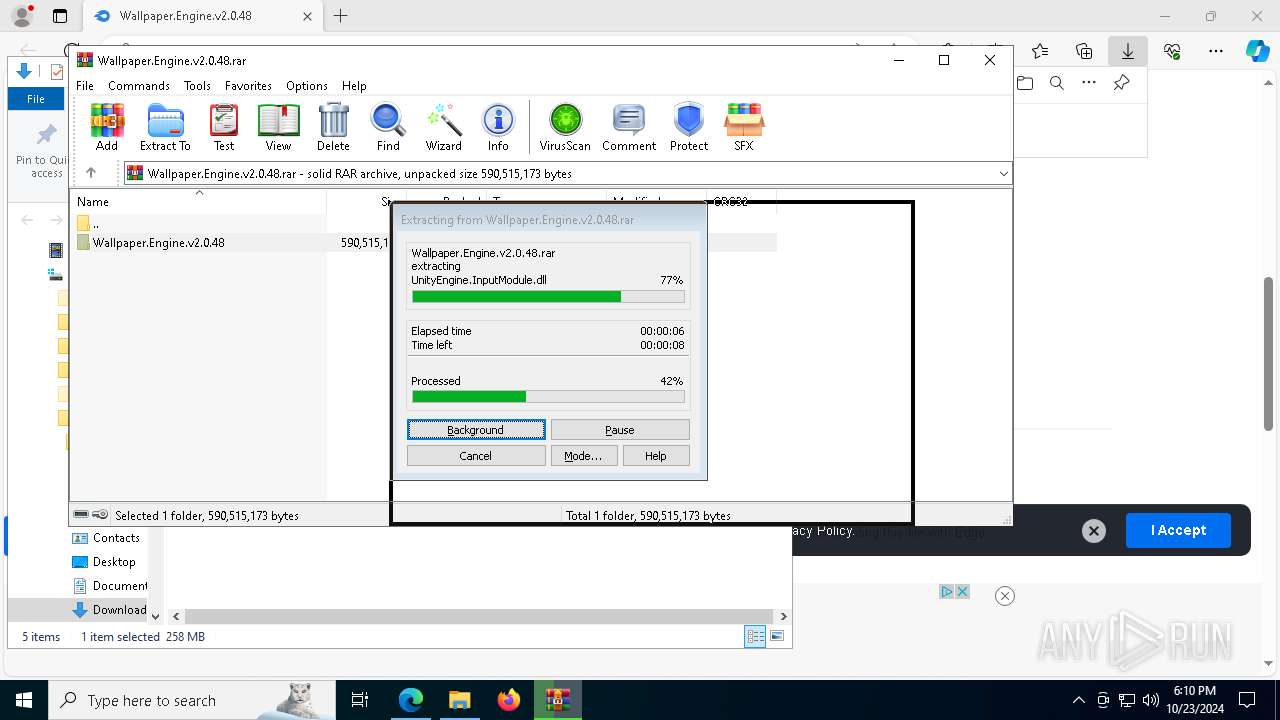Switch Explorer to large icons view
Image resolution: width=1280 pixels, height=720 pixels.
point(777,637)
